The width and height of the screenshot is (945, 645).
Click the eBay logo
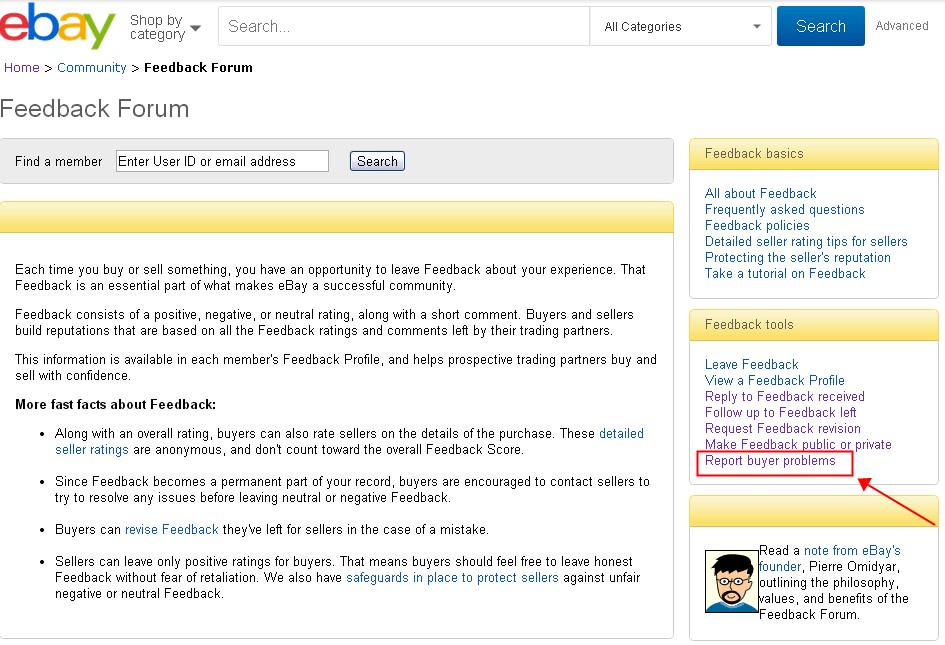point(57,26)
